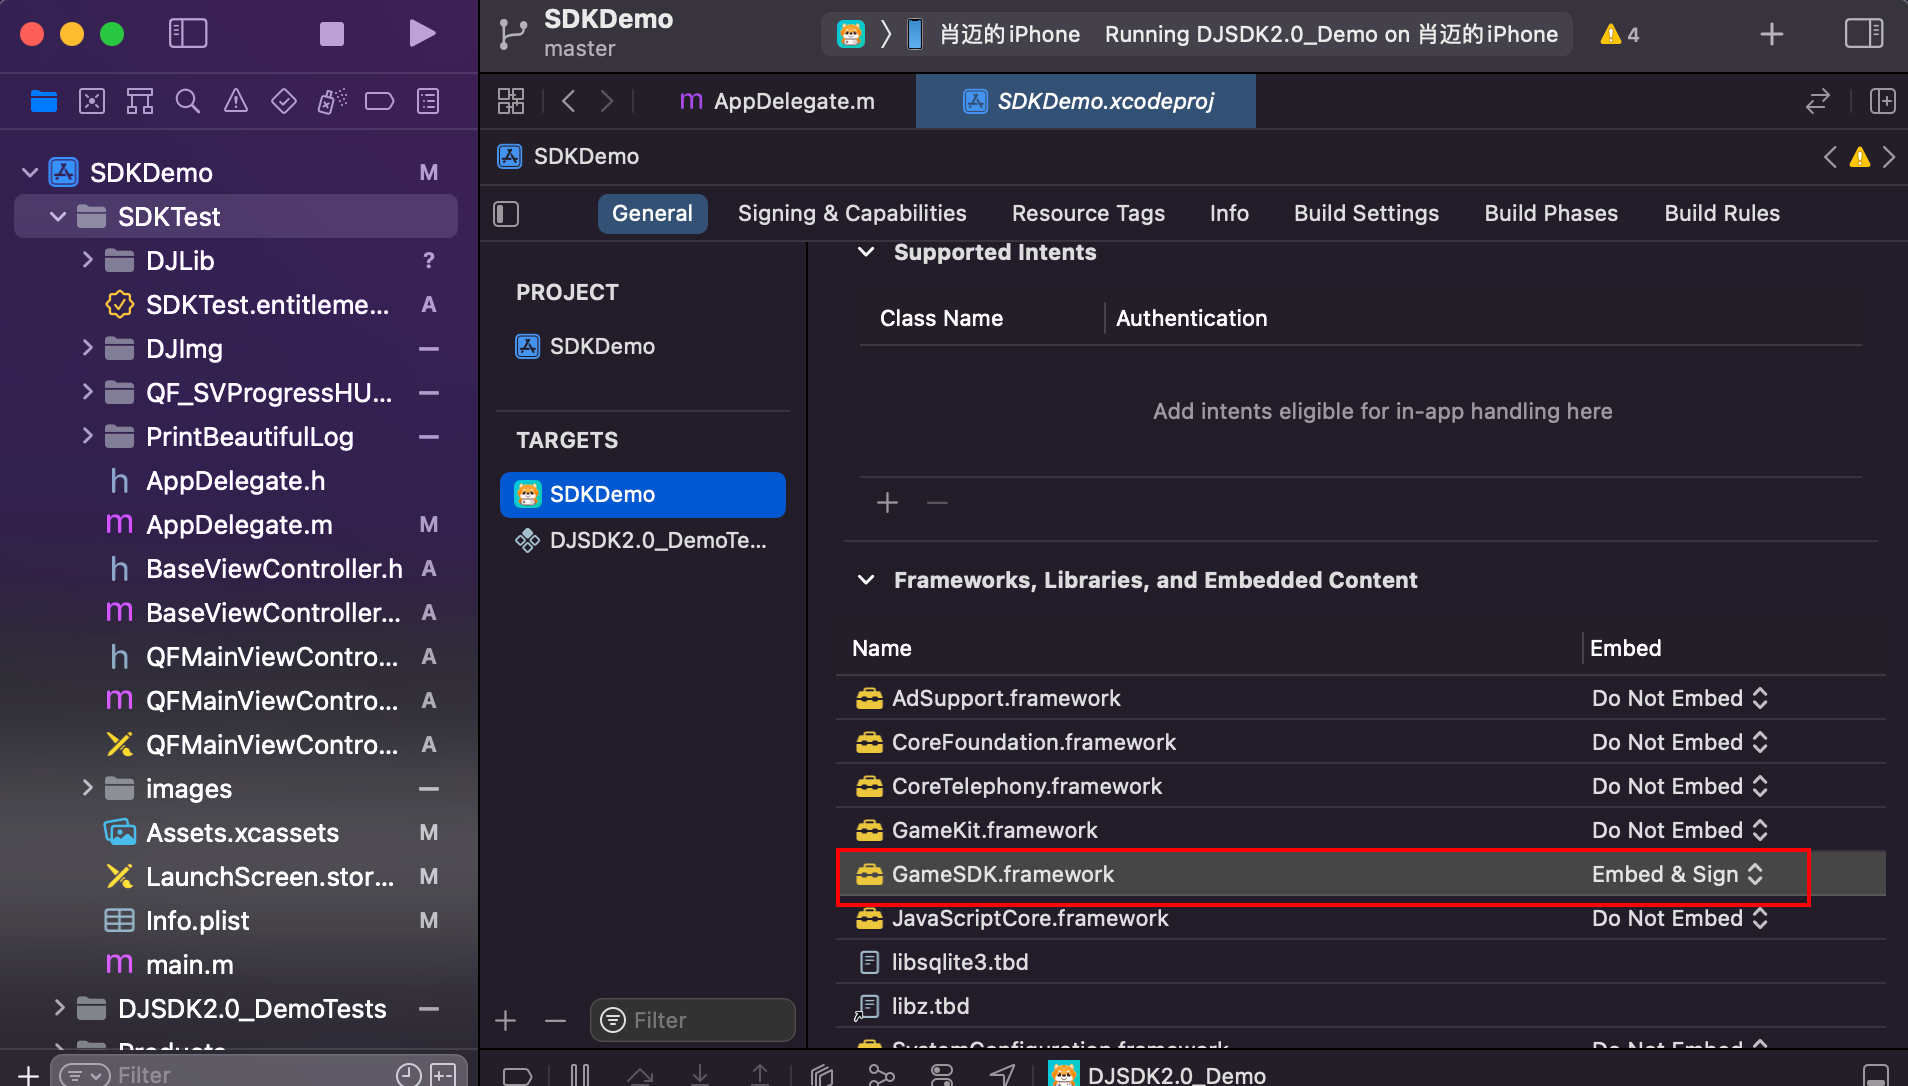Open Signing & Capabilities tab
This screenshot has height=1086, width=1908.
[852, 214]
